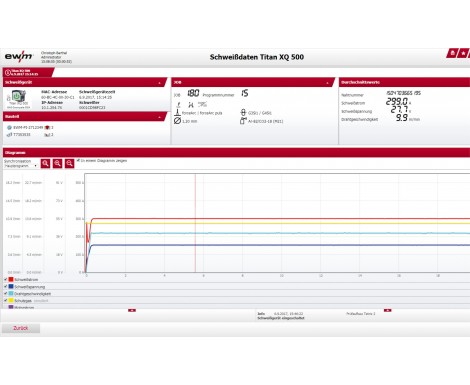Toggle the Schweißstrom series checkbox
Image resolution: width=470 pixels, height=385 pixels.
[x=5, y=279]
